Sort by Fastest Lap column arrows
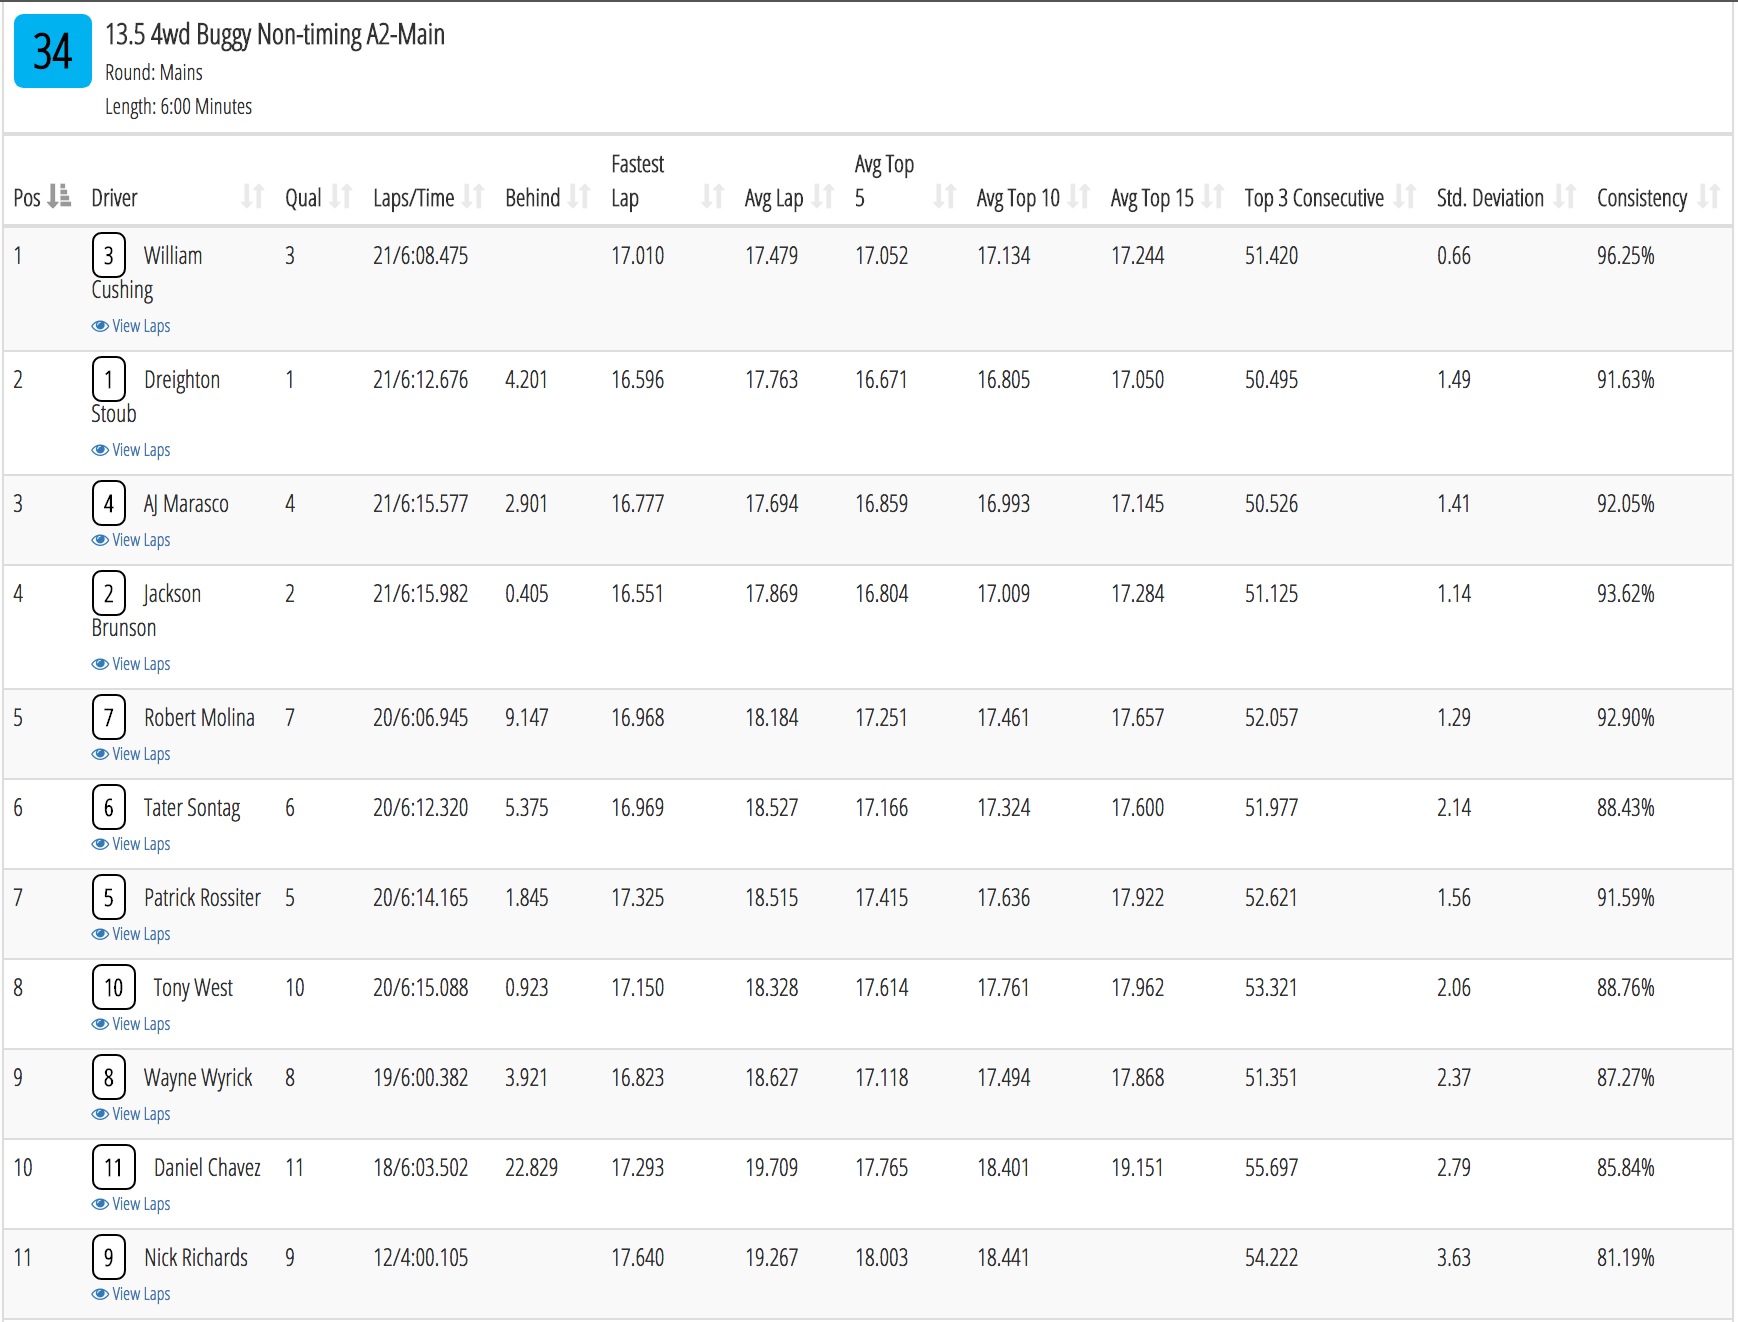This screenshot has height=1322, width=1738. click(712, 197)
